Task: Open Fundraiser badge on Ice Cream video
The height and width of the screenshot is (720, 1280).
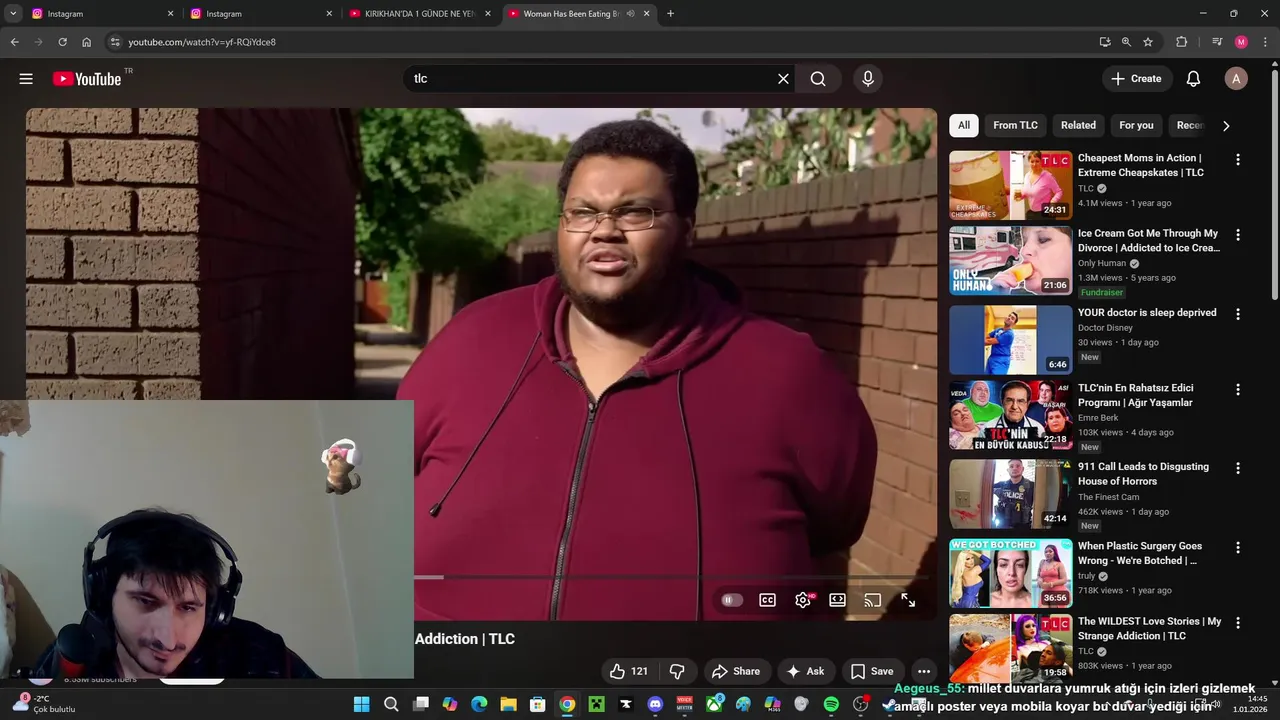Action: pos(1102,293)
